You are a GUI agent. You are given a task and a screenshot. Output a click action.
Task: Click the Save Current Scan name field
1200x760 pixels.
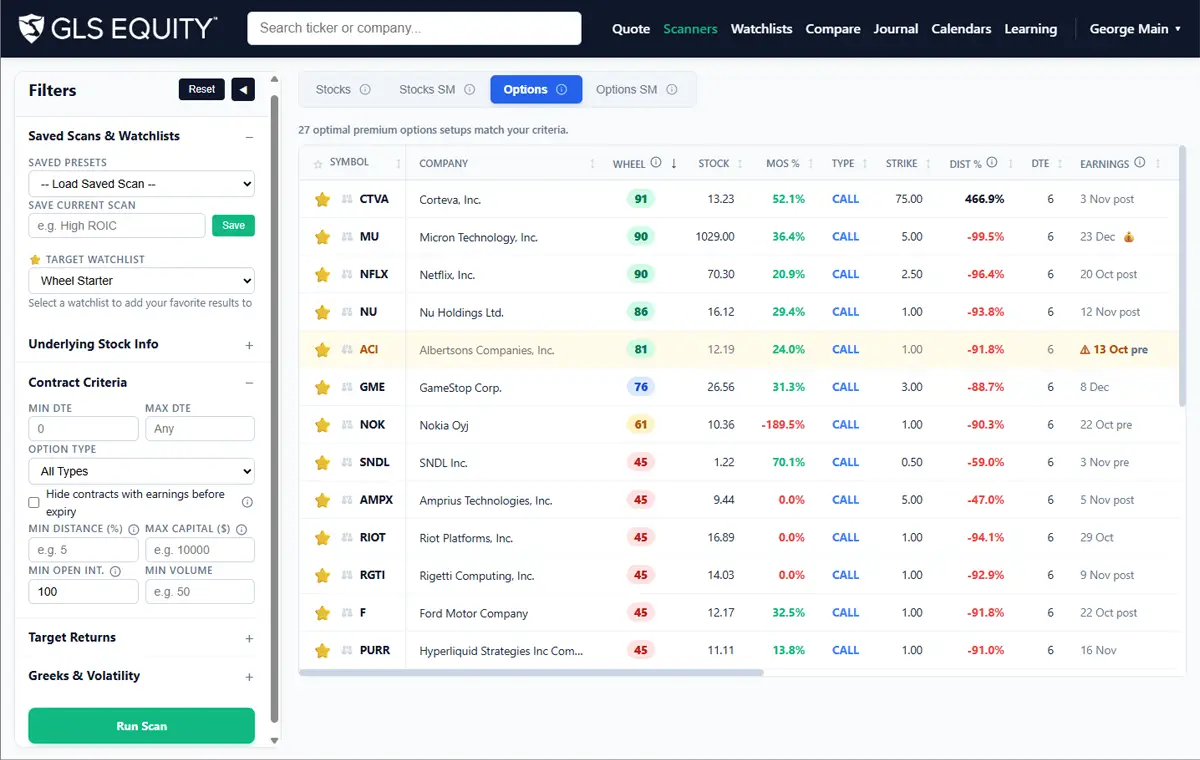(116, 226)
